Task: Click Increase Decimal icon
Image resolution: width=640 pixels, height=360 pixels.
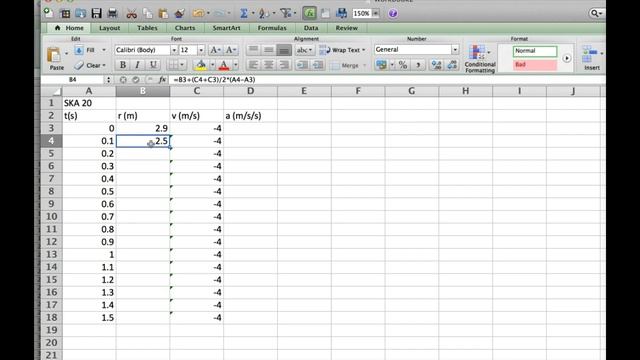Action: [x=436, y=64]
